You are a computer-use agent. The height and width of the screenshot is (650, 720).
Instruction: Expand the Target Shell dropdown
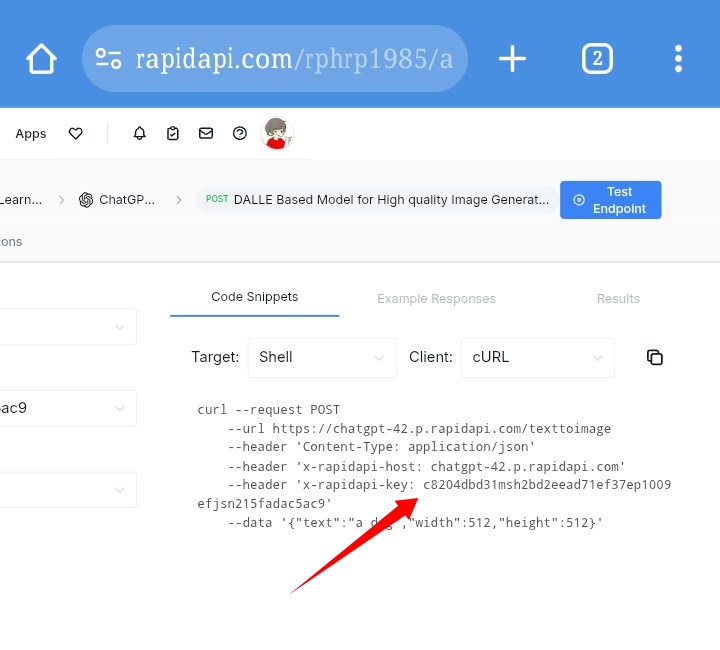coord(322,357)
